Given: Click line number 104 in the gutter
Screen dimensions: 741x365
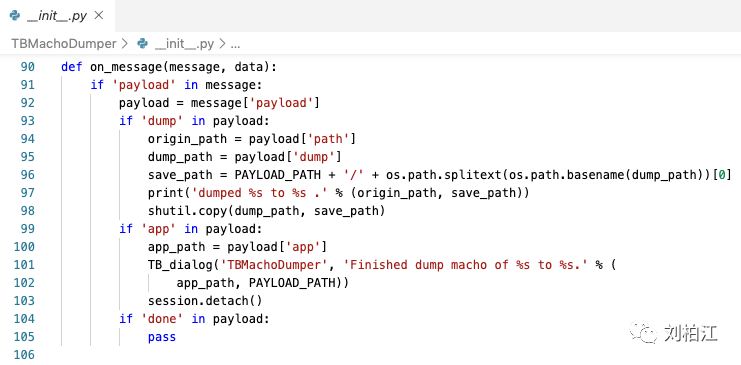Looking at the screenshot, I should (24, 319).
